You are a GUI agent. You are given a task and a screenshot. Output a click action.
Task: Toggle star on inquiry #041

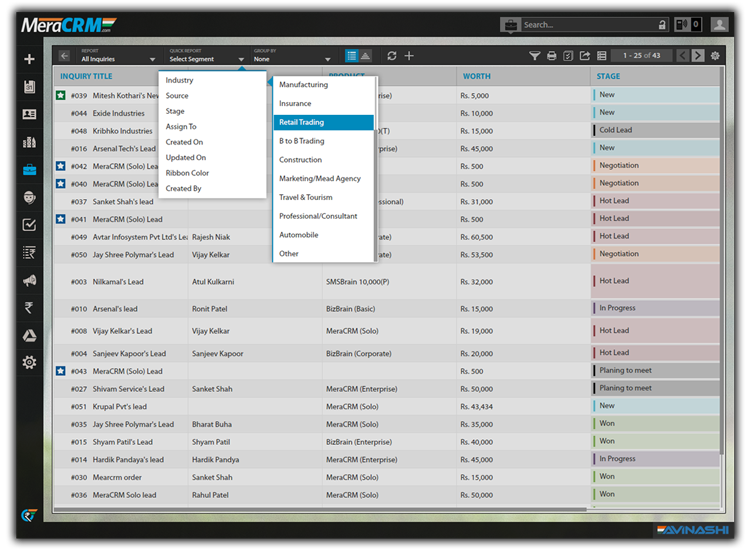point(61,219)
